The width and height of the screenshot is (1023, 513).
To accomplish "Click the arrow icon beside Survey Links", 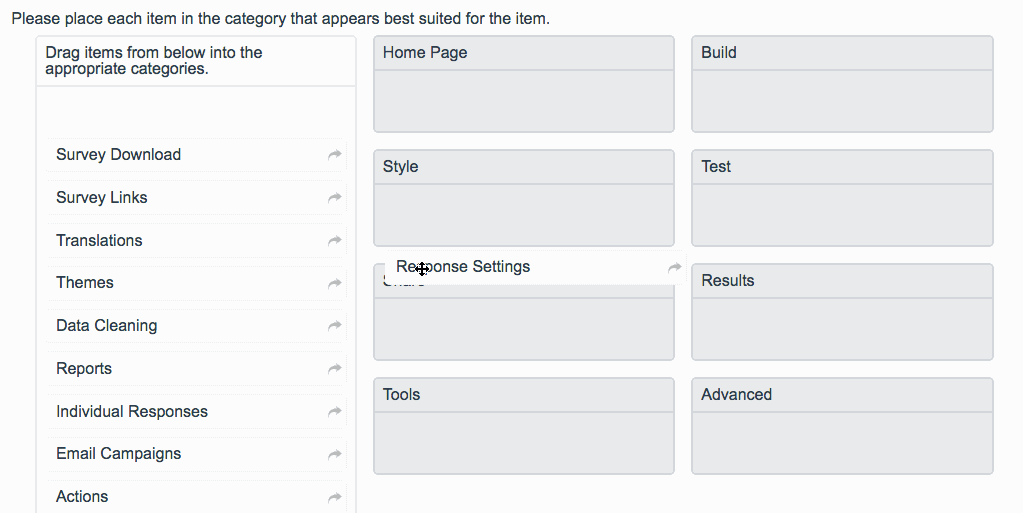I will (334, 198).
